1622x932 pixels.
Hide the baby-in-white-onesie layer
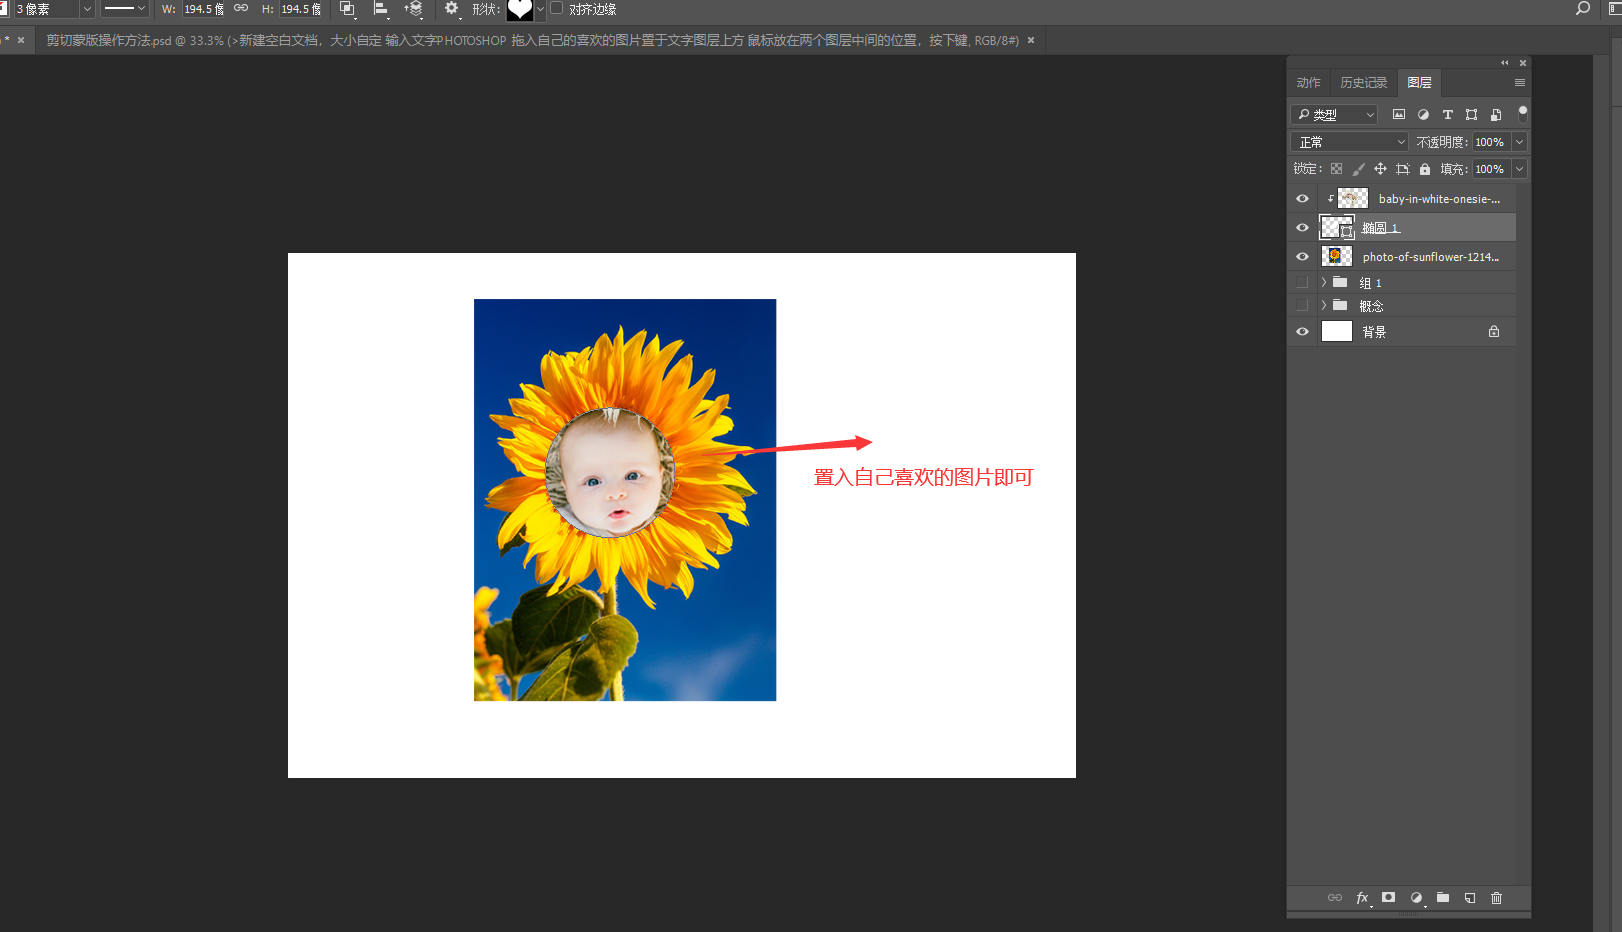1302,199
